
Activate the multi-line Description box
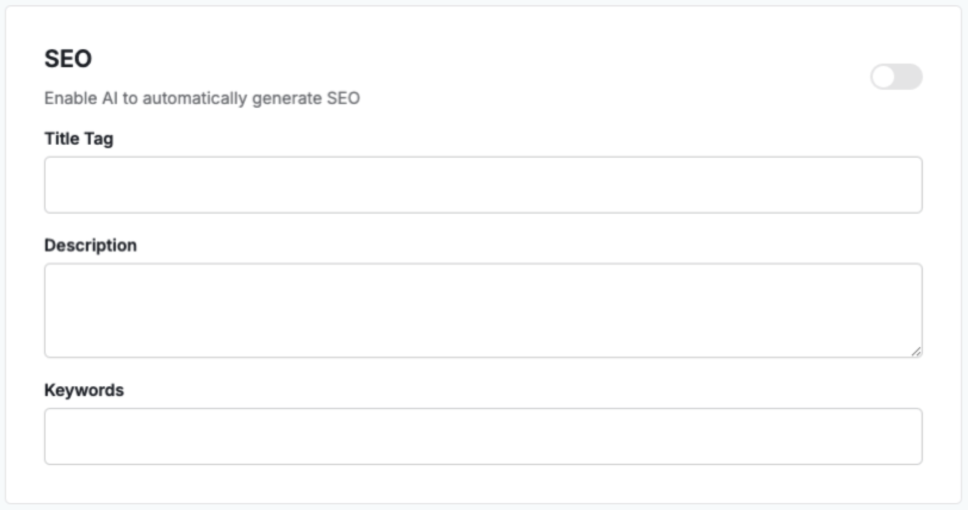(483, 310)
